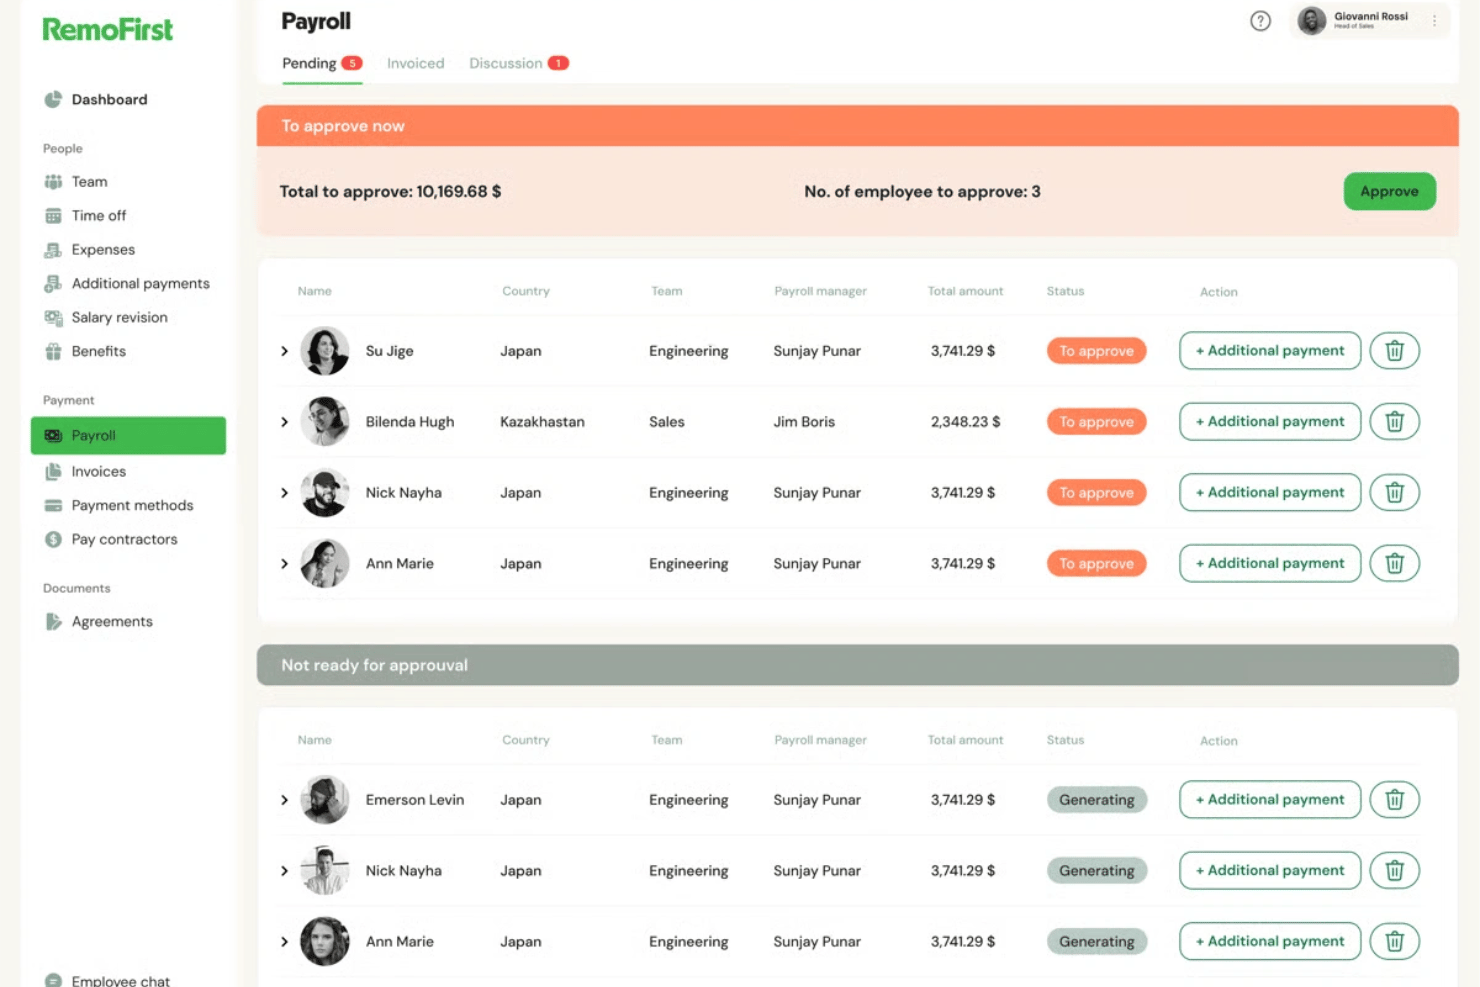The image size is (1480, 987).
Task: Add additional payment for Bilenda Hugh
Action: (x=1270, y=422)
